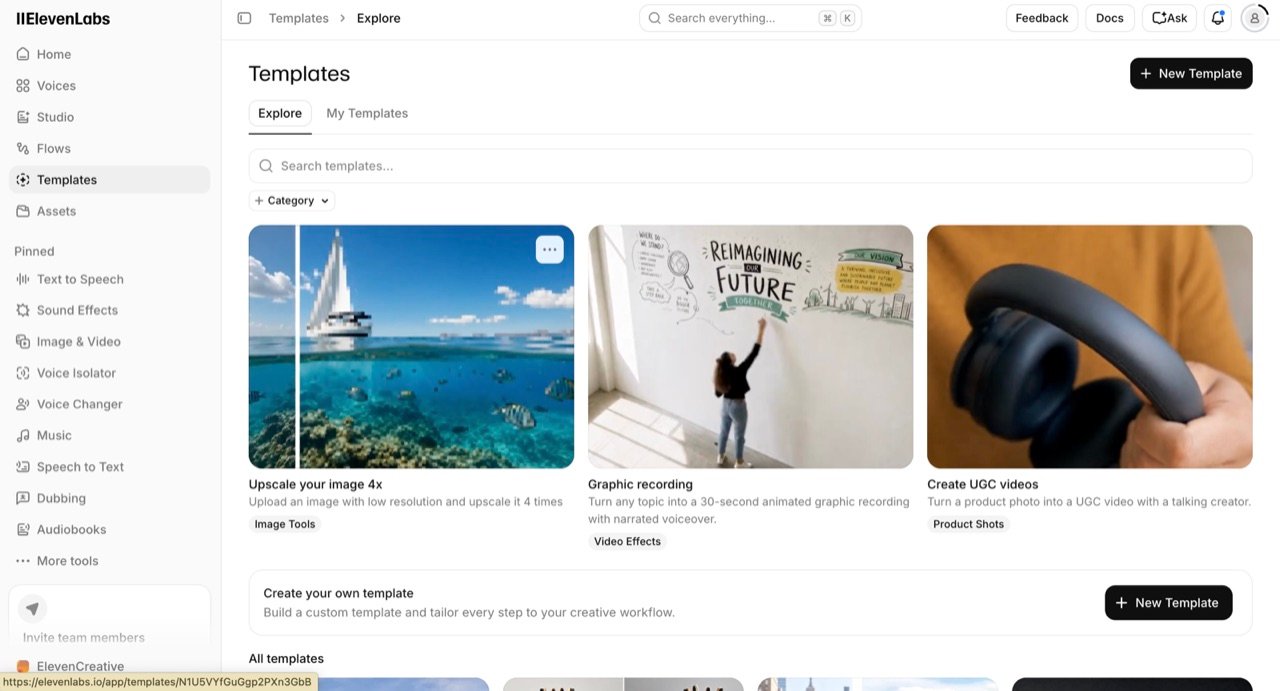Click the Create your own template heading
The width and height of the screenshot is (1280, 691).
[339, 593]
